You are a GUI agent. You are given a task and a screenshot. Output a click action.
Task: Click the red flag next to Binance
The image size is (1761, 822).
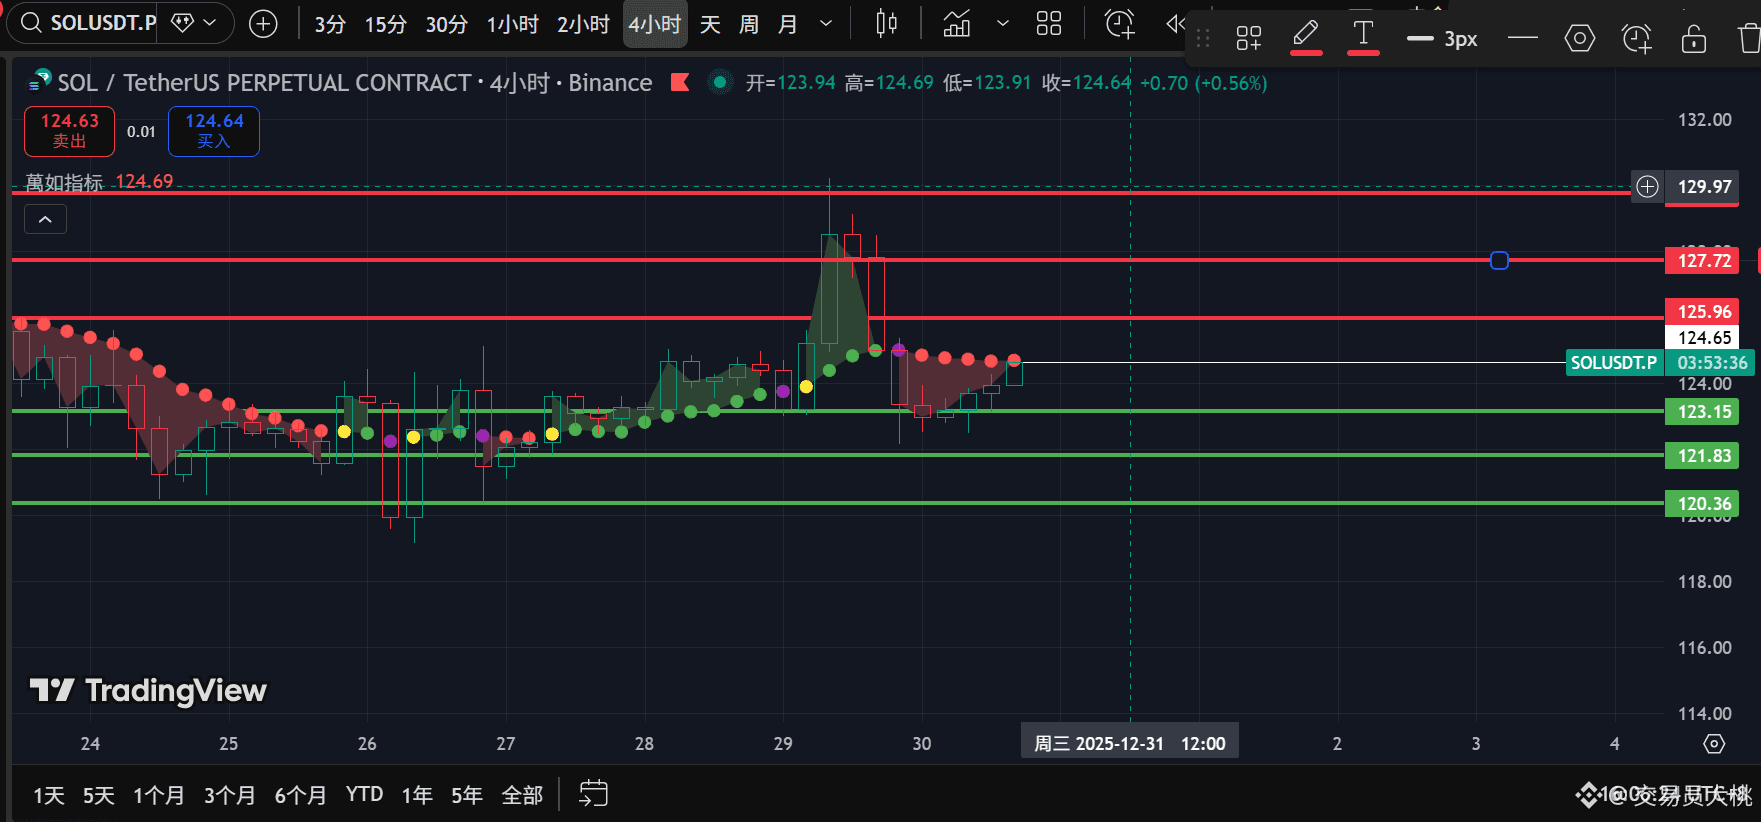coord(680,82)
